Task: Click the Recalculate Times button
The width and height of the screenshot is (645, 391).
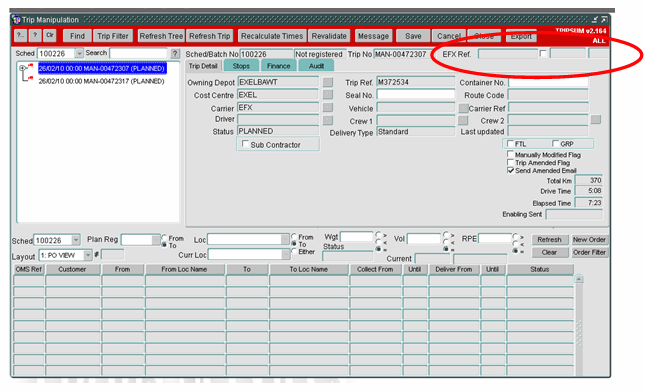Action: click(x=272, y=36)
